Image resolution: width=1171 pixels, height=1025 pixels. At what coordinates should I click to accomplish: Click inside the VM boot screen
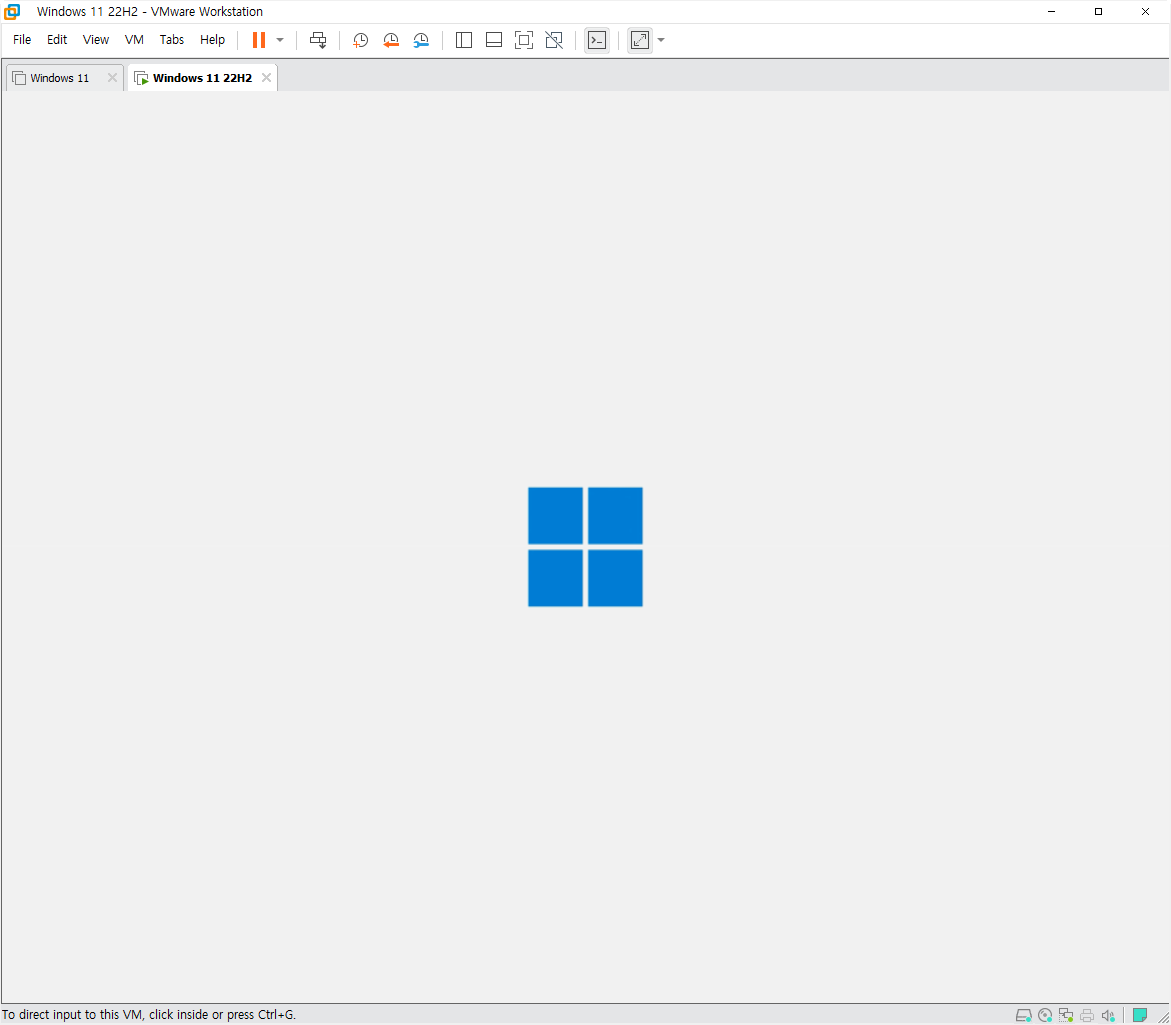point(586,546)
